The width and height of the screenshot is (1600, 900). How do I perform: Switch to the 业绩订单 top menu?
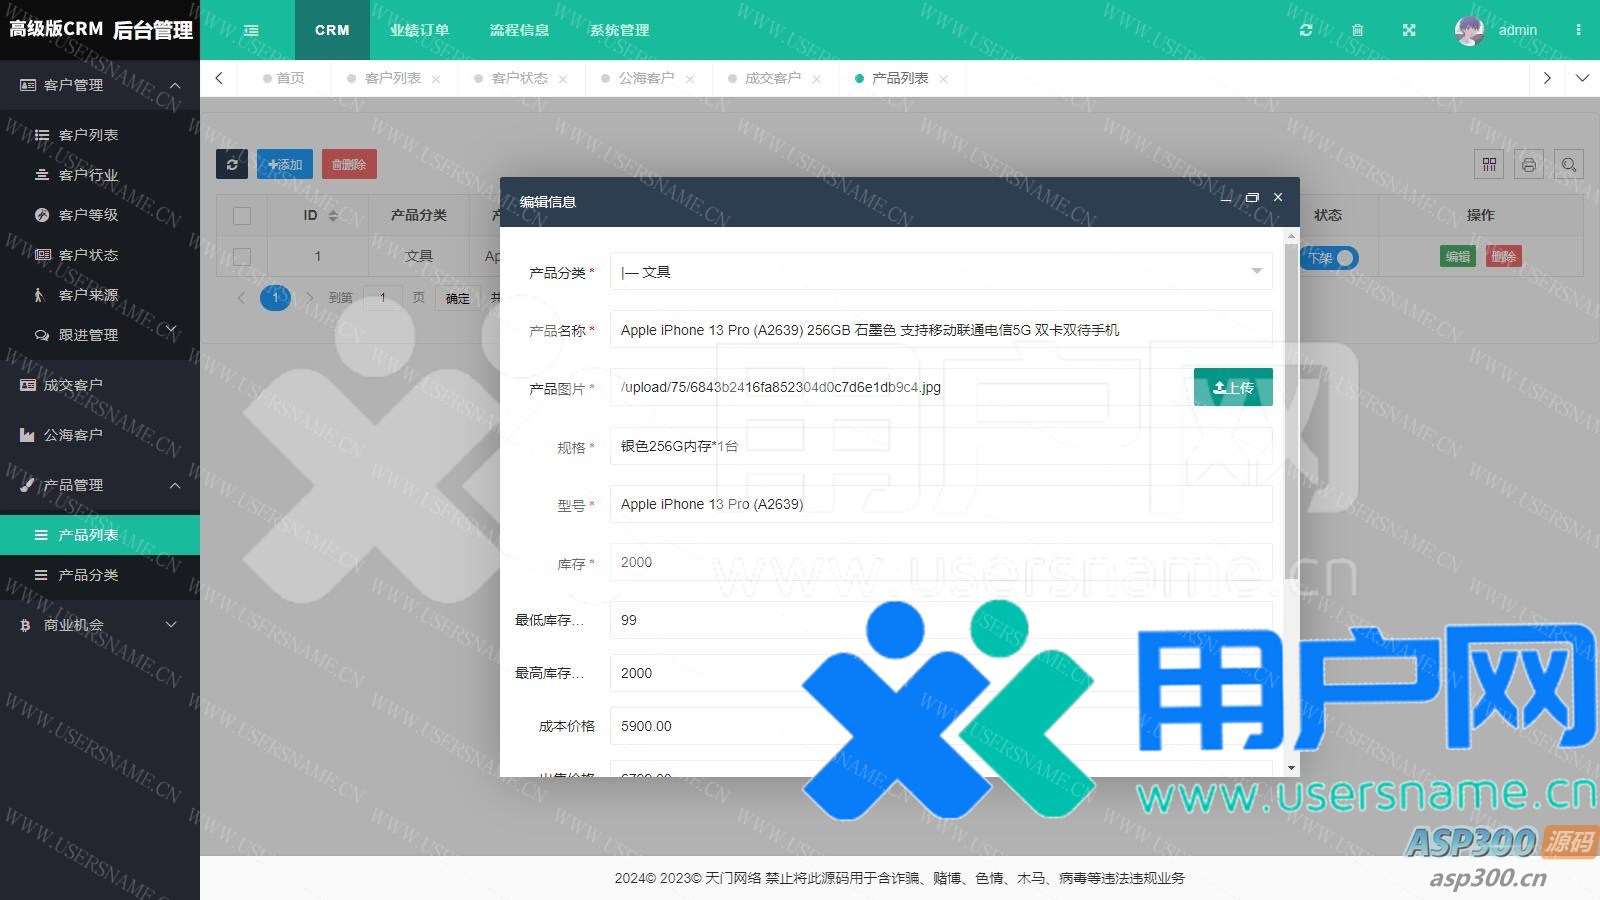click(x=419, y=30)
